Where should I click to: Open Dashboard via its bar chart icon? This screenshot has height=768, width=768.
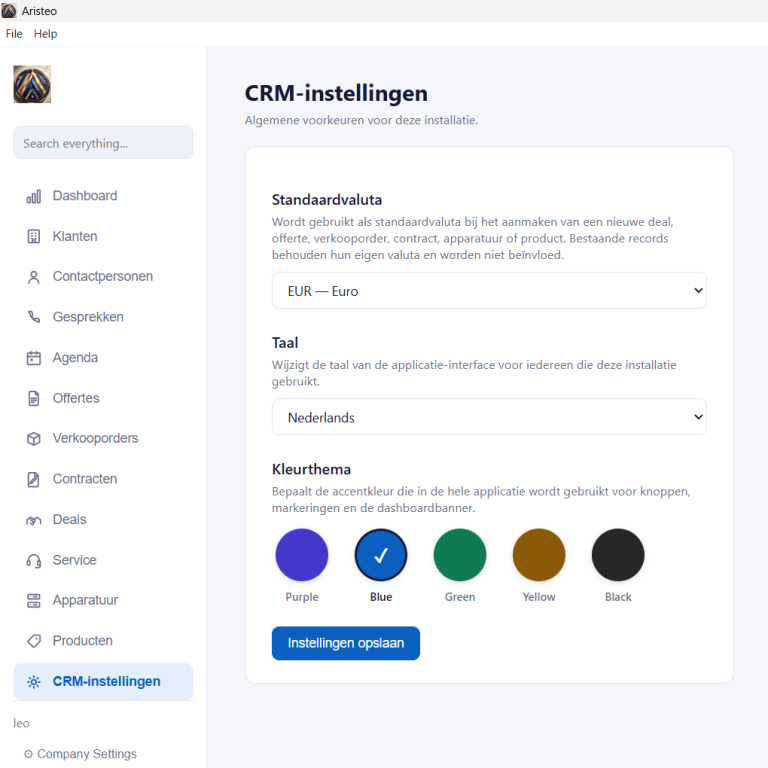click(x=33, y=196)
